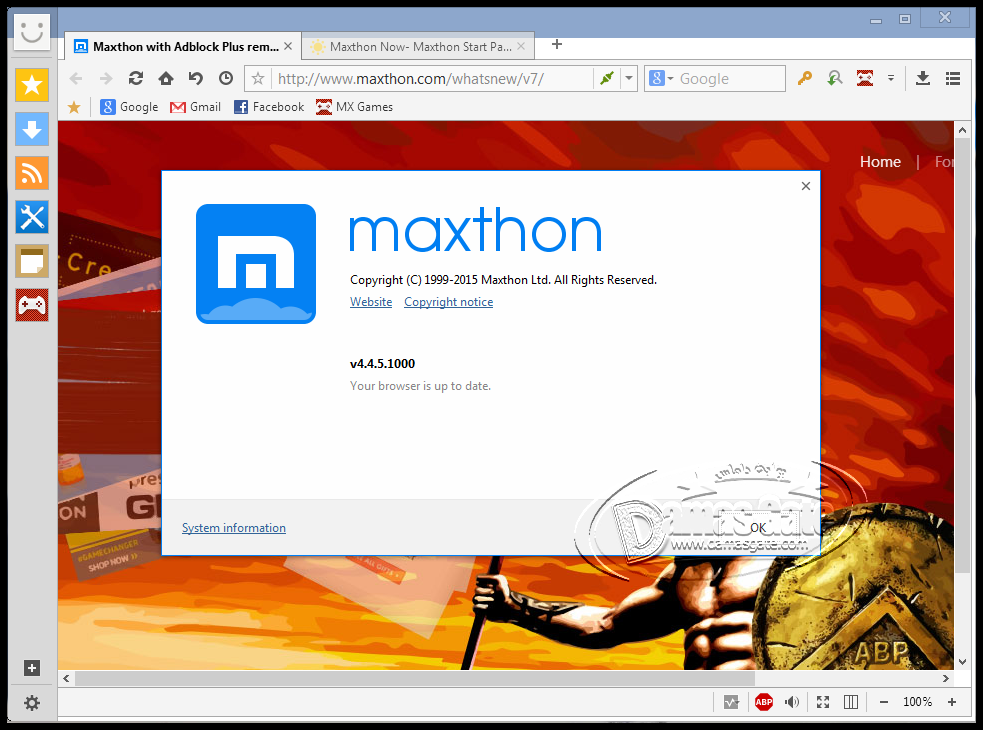Image resolution: width=983 pixels, height=730 pixels.
Task: Click into the URL address field
Action: click(433, 78)
